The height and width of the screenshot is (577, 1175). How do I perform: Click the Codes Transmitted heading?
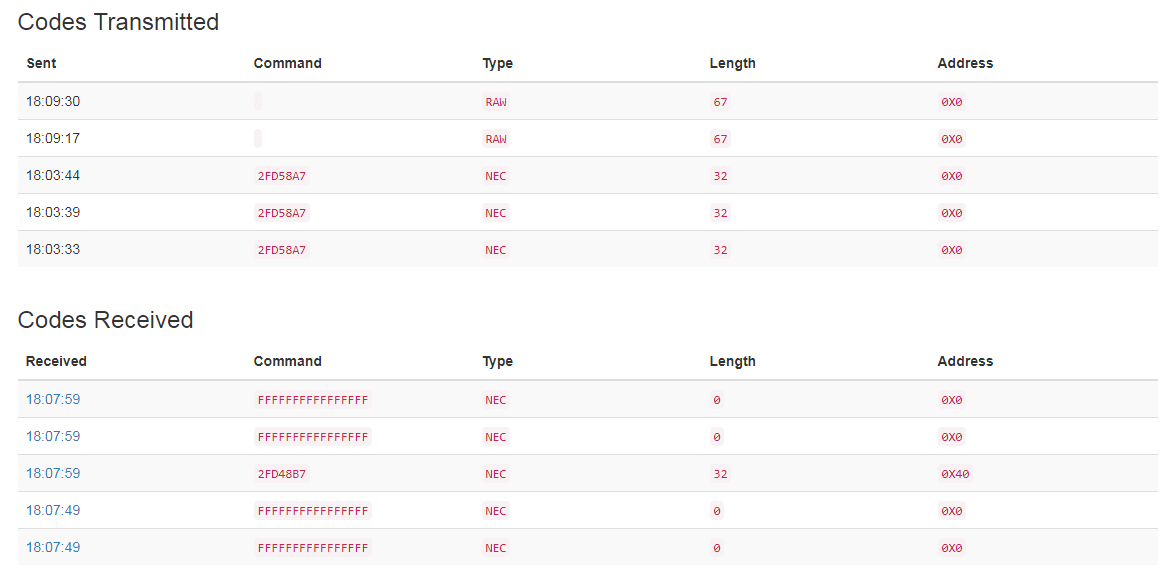pyautogui.click(x=118, y=21)
